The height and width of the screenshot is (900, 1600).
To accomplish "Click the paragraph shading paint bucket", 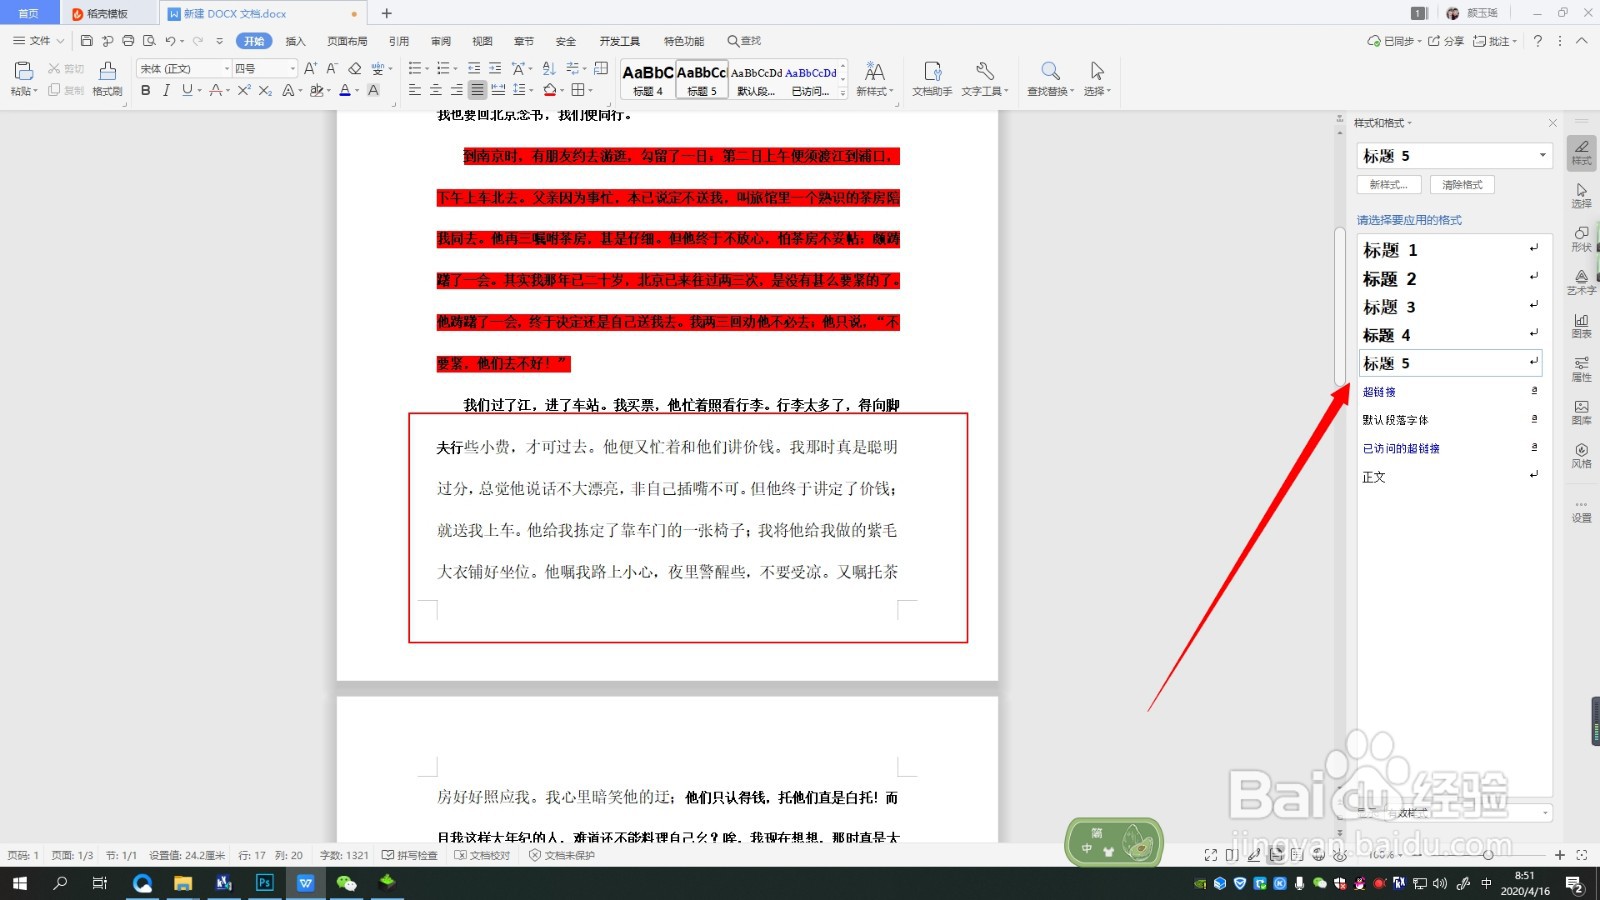I will tap(549, 90).
